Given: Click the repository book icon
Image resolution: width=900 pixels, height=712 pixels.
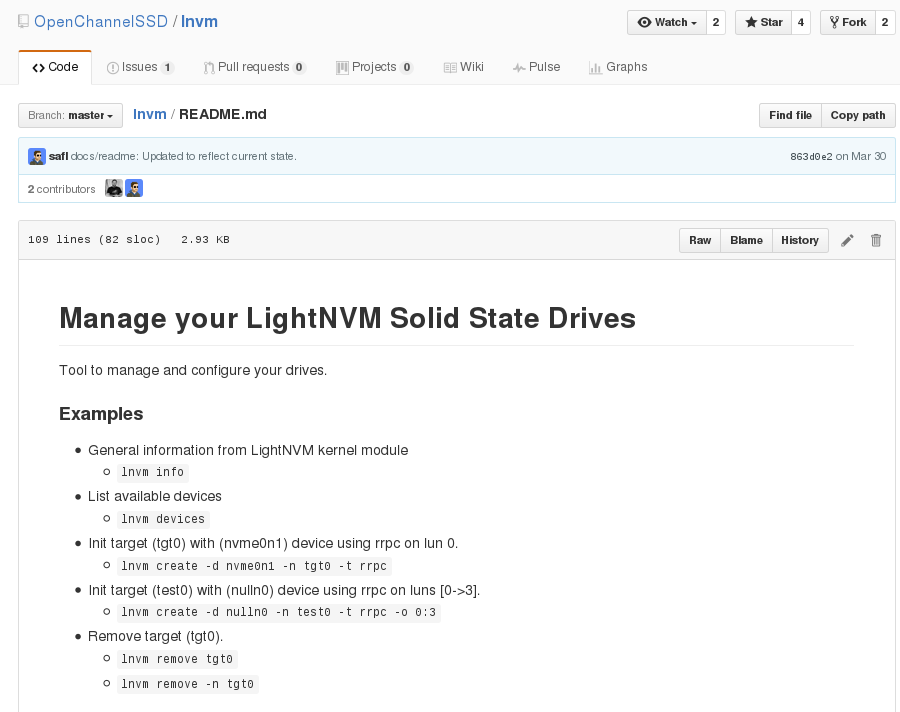Looking at the screenshot, I should point(23,22).
